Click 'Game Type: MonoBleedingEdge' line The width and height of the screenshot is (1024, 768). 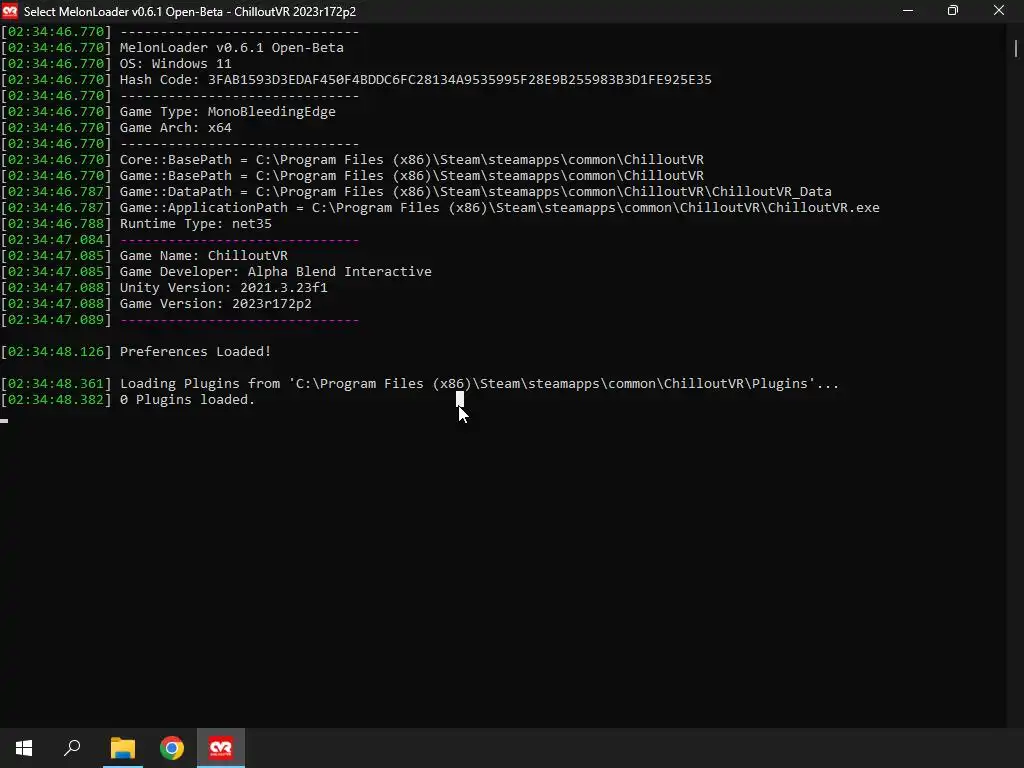click(227, 112)
